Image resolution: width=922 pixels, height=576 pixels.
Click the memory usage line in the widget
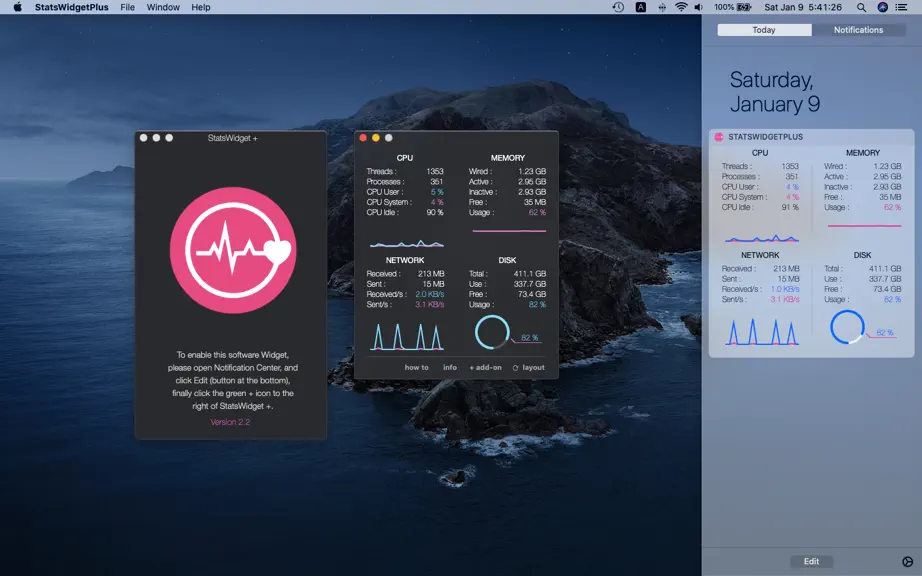[864, 226]
